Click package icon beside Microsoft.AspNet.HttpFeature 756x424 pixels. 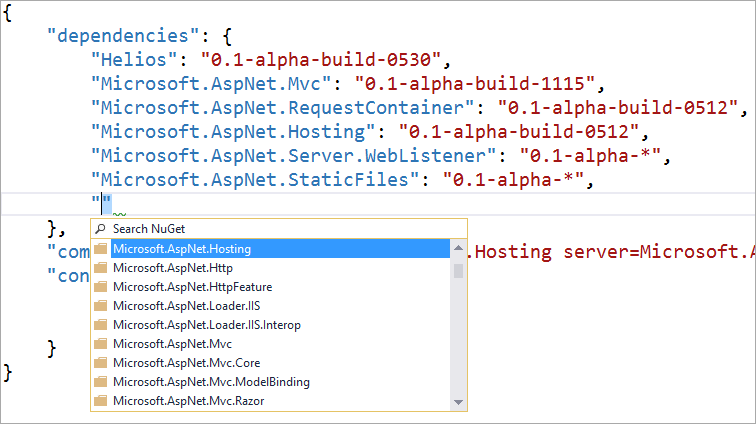(x=100, y=287)
